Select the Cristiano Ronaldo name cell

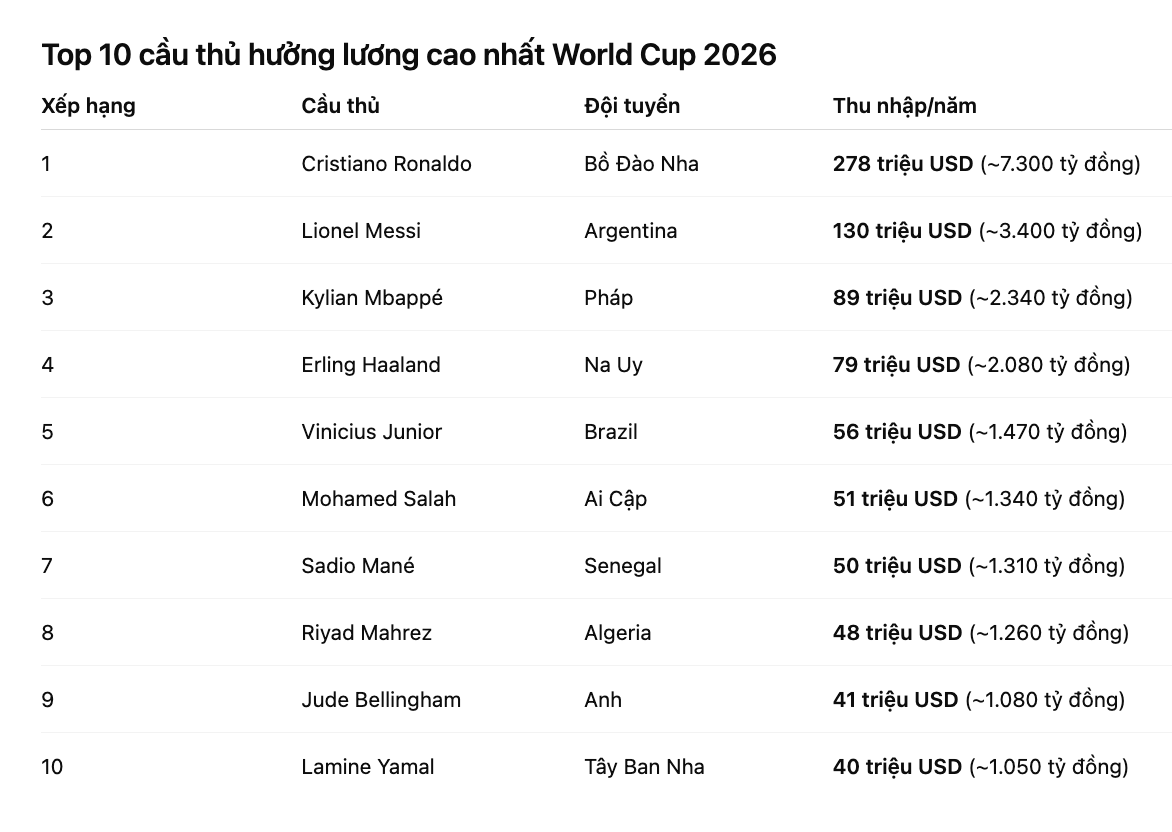point(386,164)
